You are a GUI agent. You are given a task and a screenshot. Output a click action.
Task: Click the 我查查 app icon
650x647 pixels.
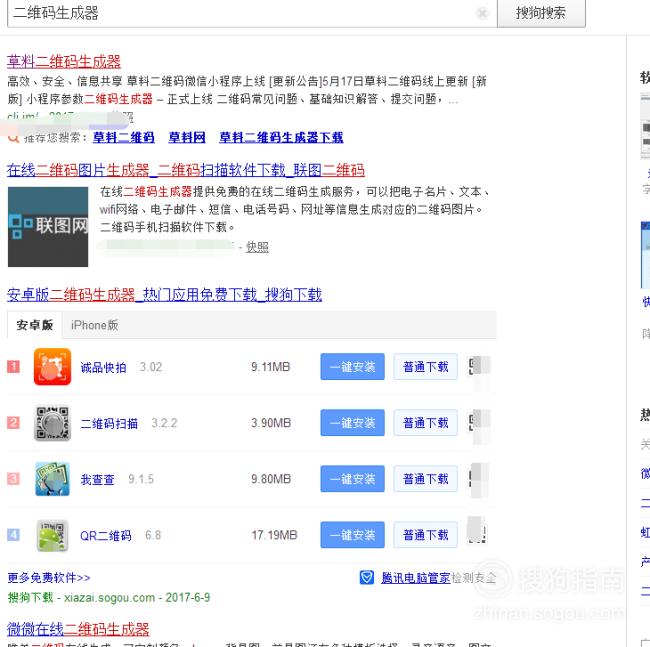pos(52,479)
